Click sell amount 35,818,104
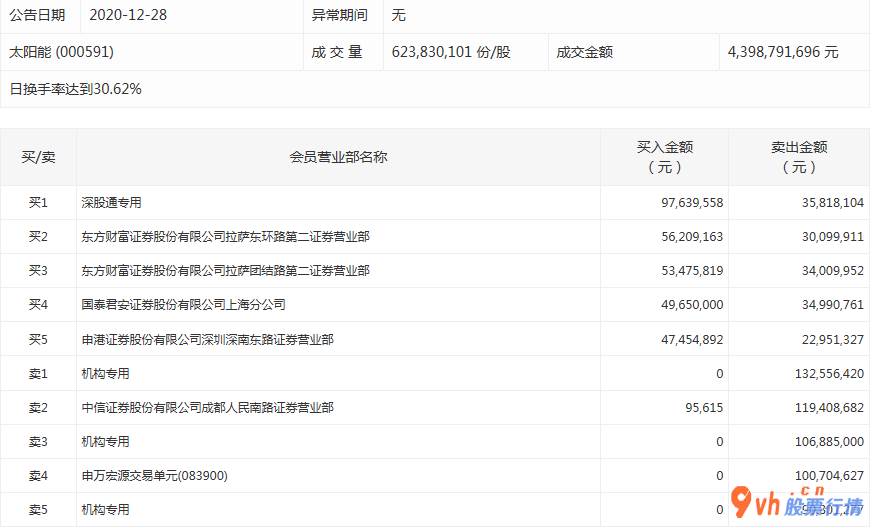Viewport: 873px width, 528px height. (x=833, y=203)
